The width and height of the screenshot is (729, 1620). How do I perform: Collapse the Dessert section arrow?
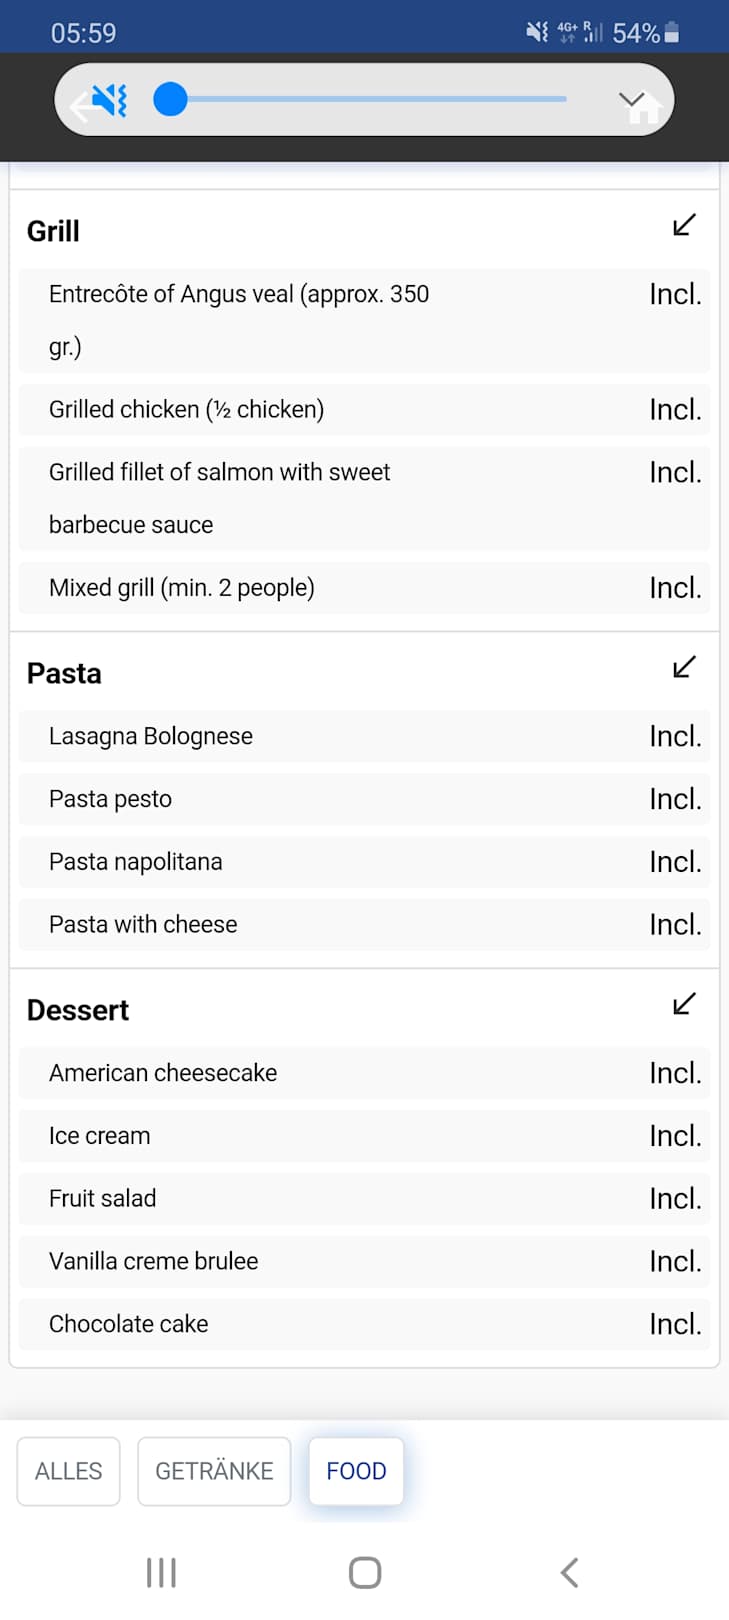point(684,1004)
